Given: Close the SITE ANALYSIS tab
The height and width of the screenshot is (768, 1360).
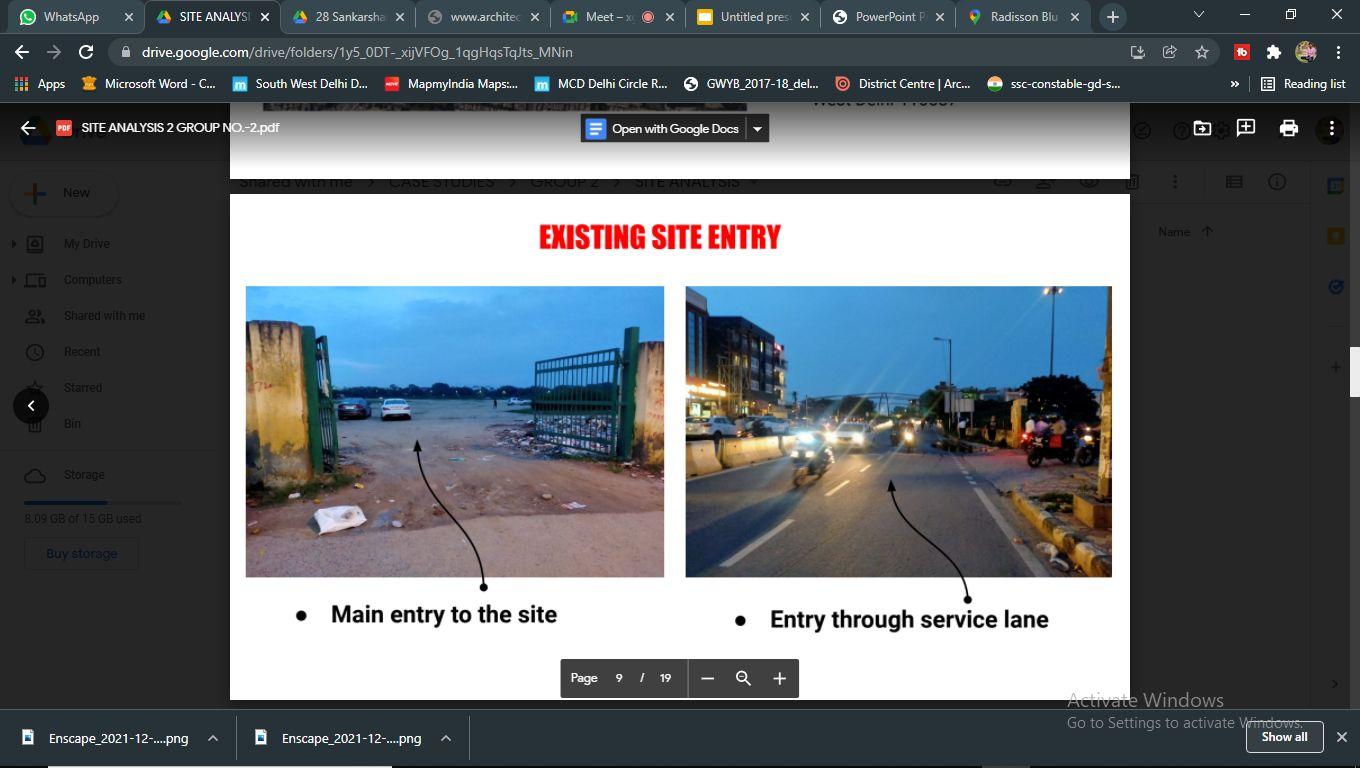Looking at the screenshot, I should pyautogui.click(x=264, y=16).
